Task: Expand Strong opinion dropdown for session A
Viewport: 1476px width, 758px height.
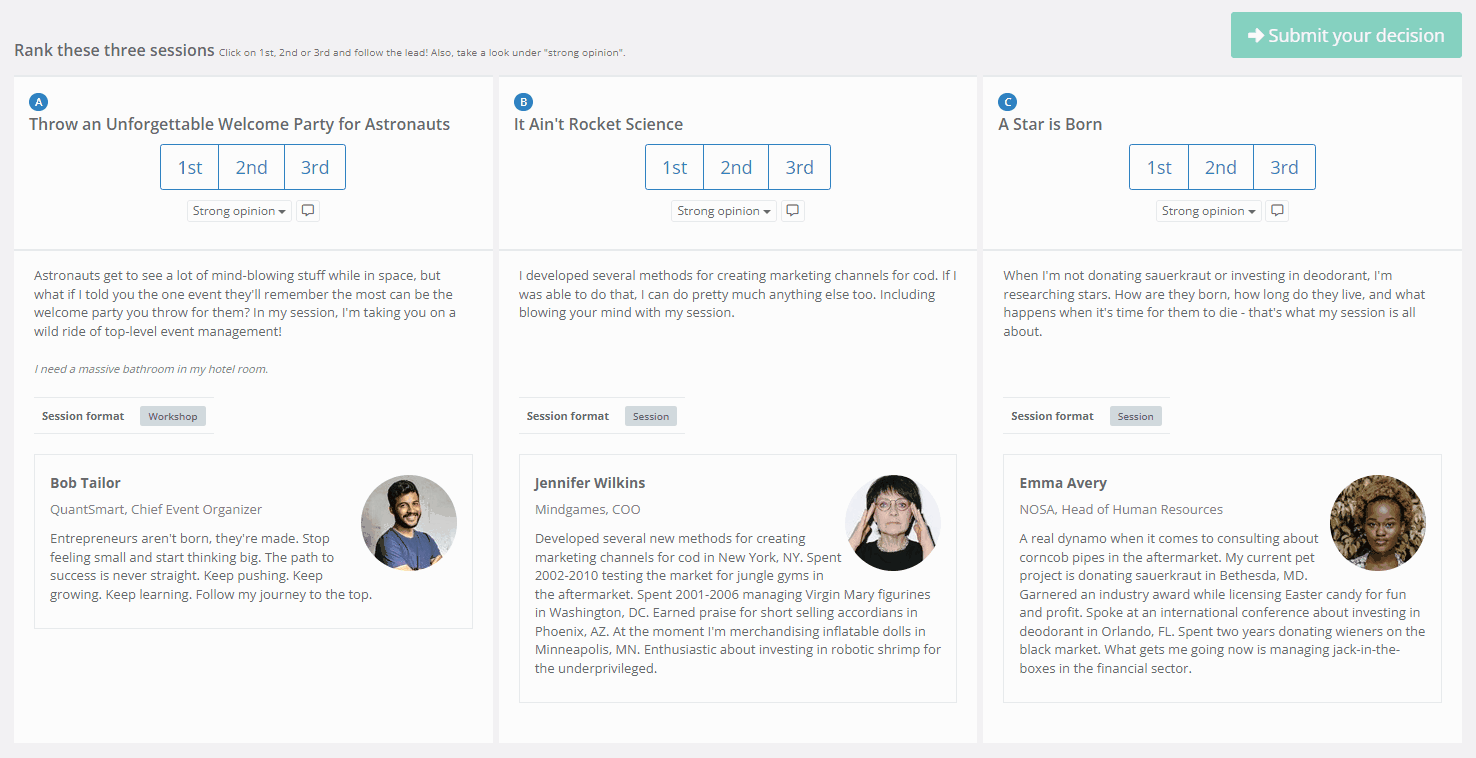Action: click(239, 211)
